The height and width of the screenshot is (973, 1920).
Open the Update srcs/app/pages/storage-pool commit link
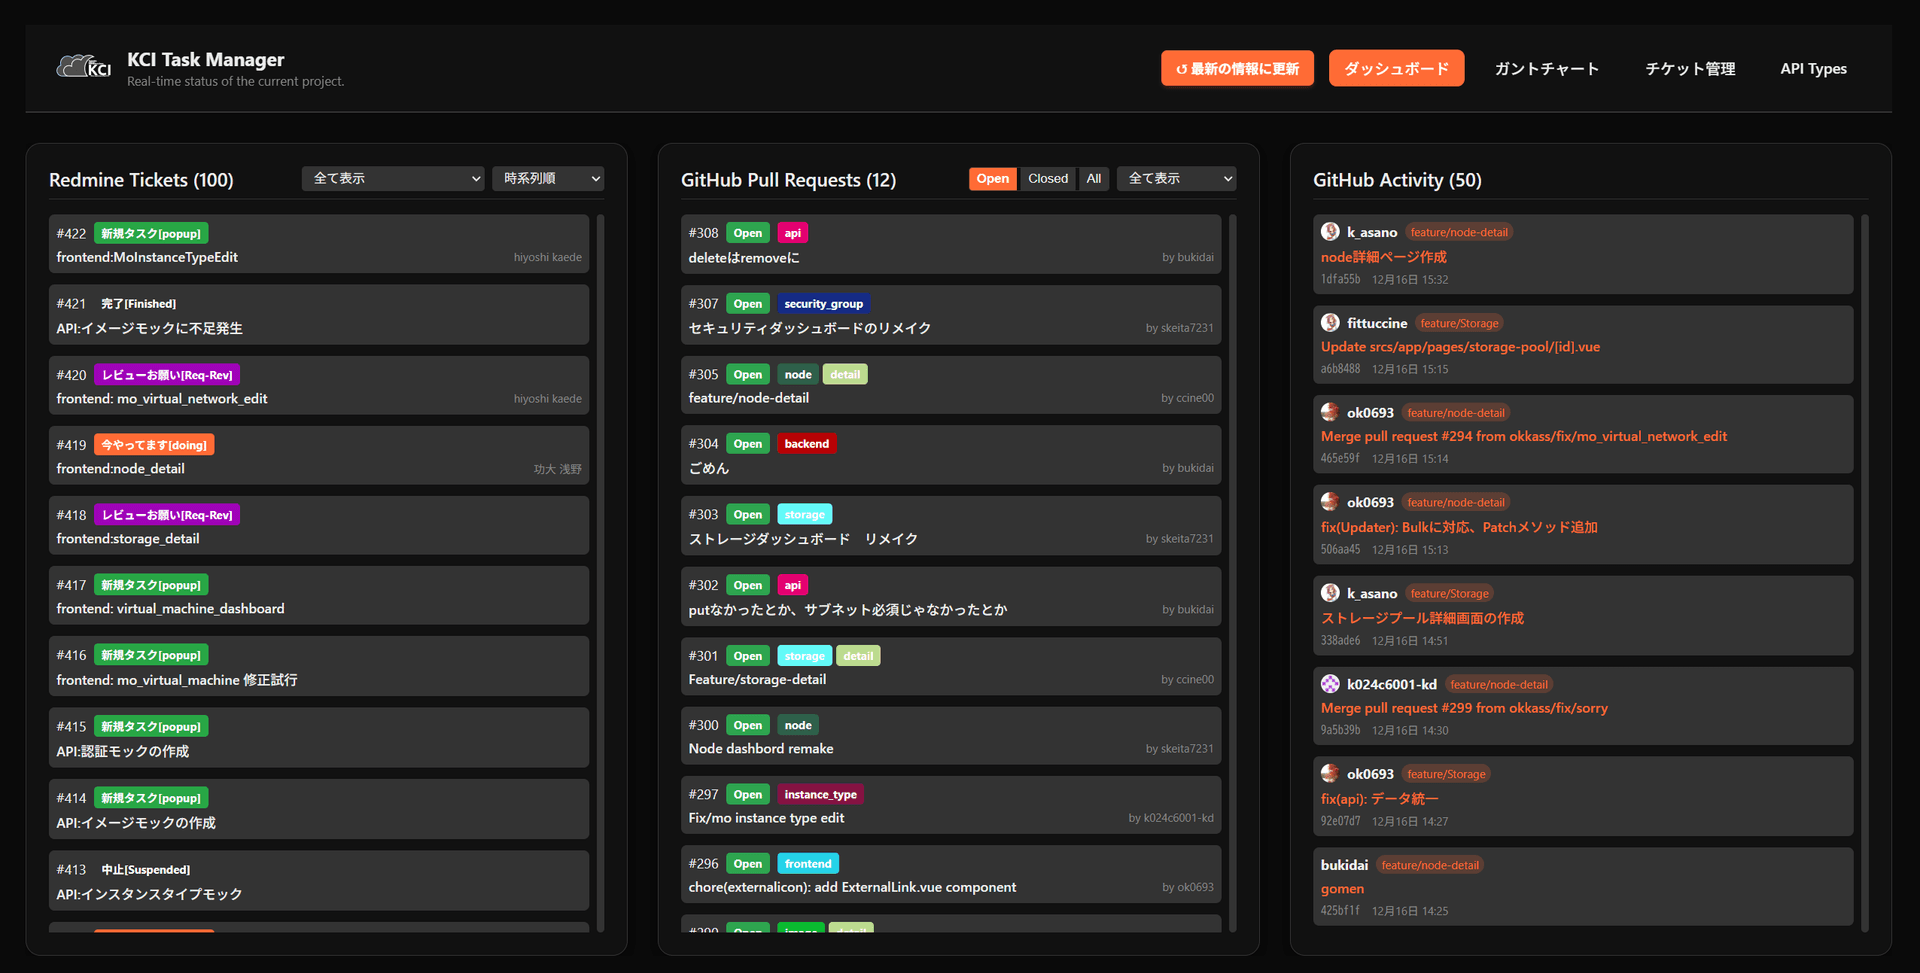[1460, 347]
